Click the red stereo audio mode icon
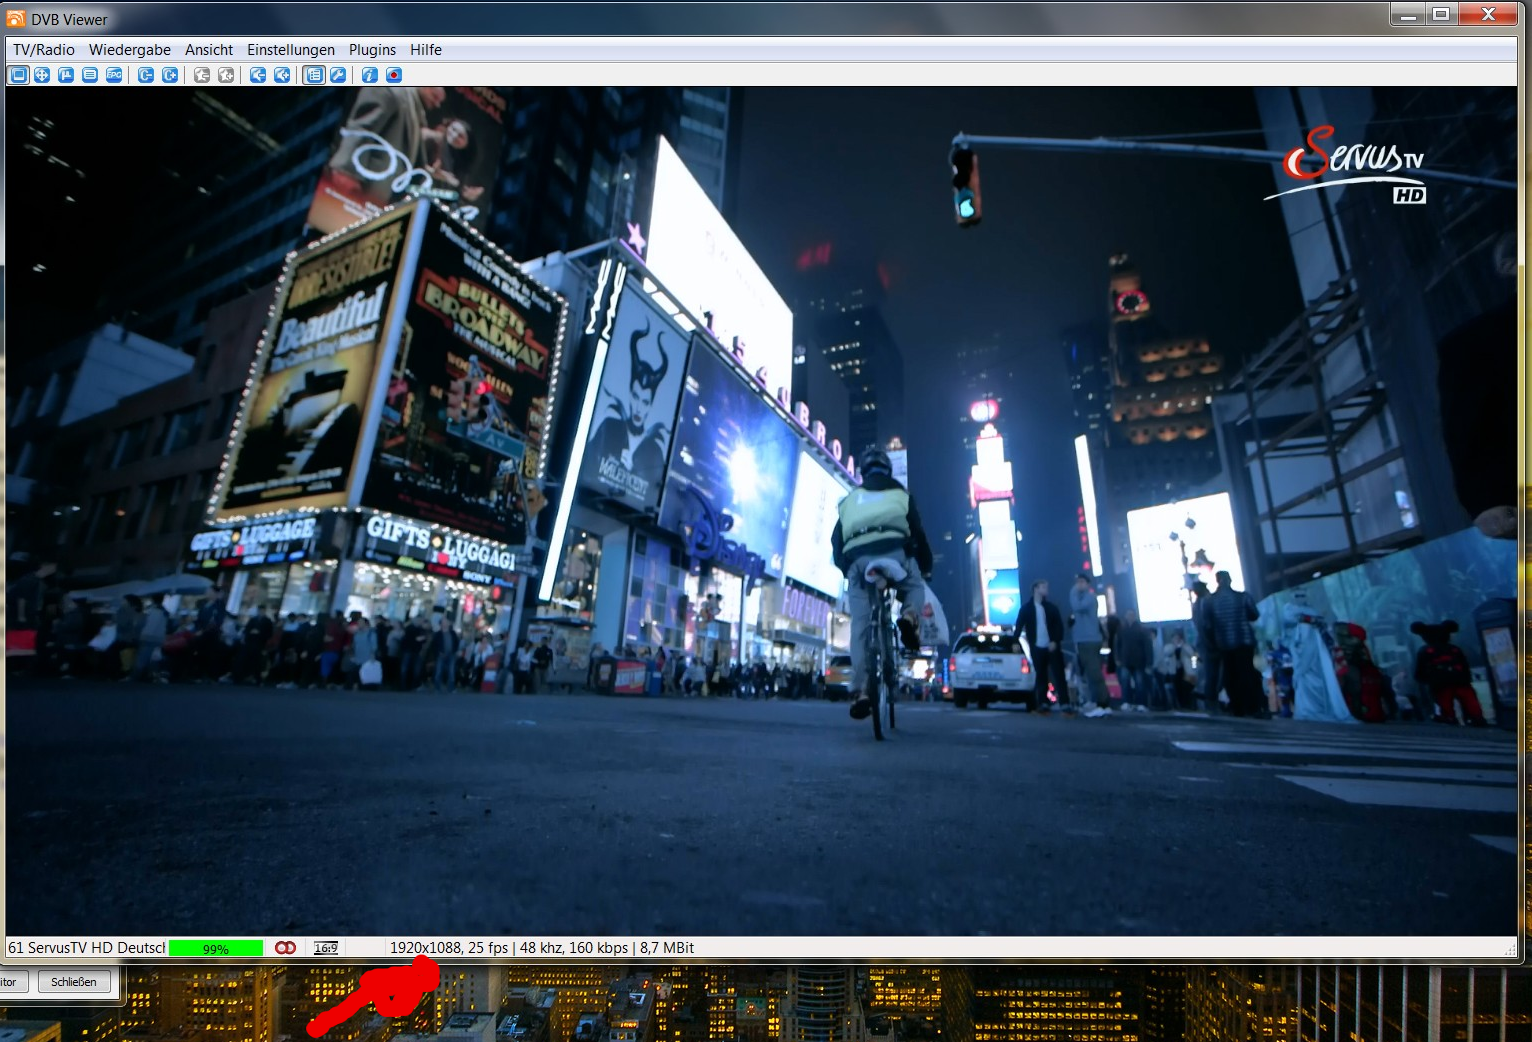 286,948
